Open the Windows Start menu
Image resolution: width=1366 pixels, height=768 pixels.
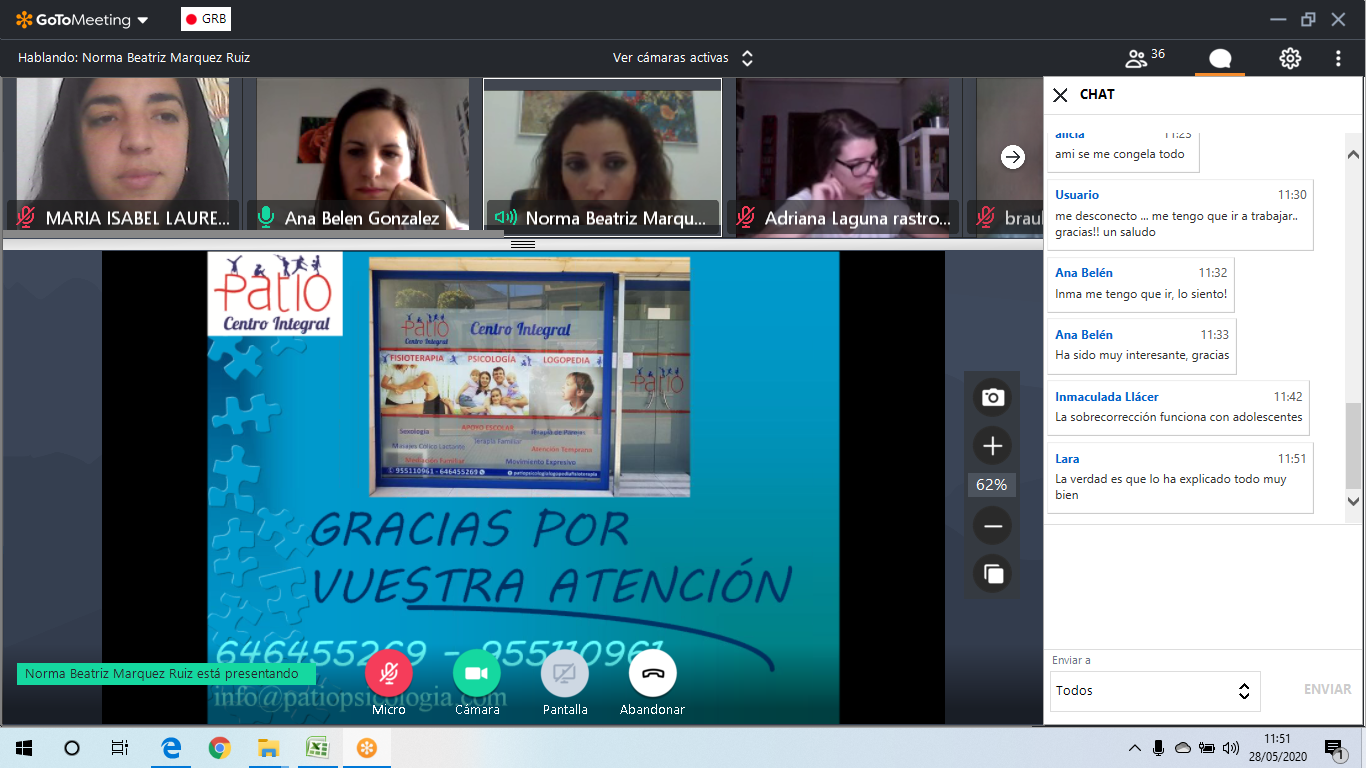point(24,747)
